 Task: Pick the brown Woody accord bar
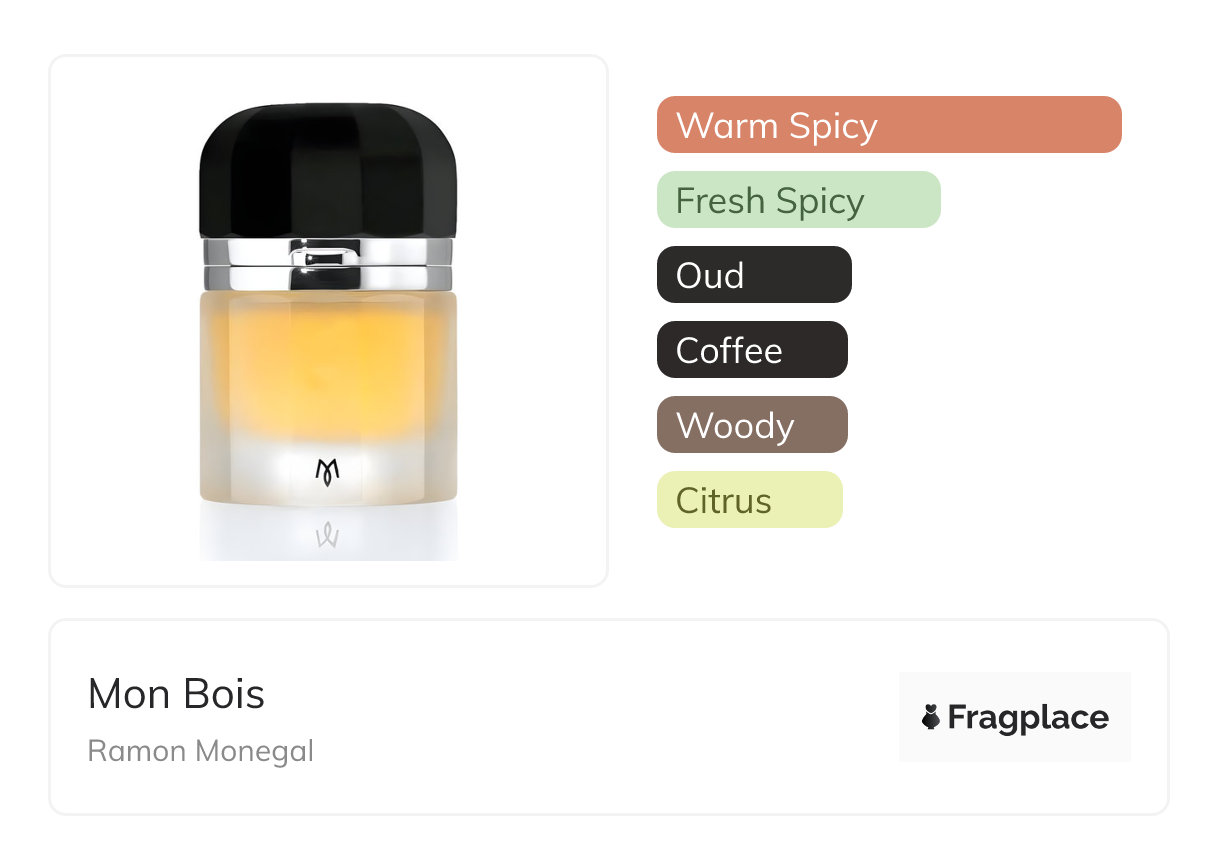(x=751, y=425)
